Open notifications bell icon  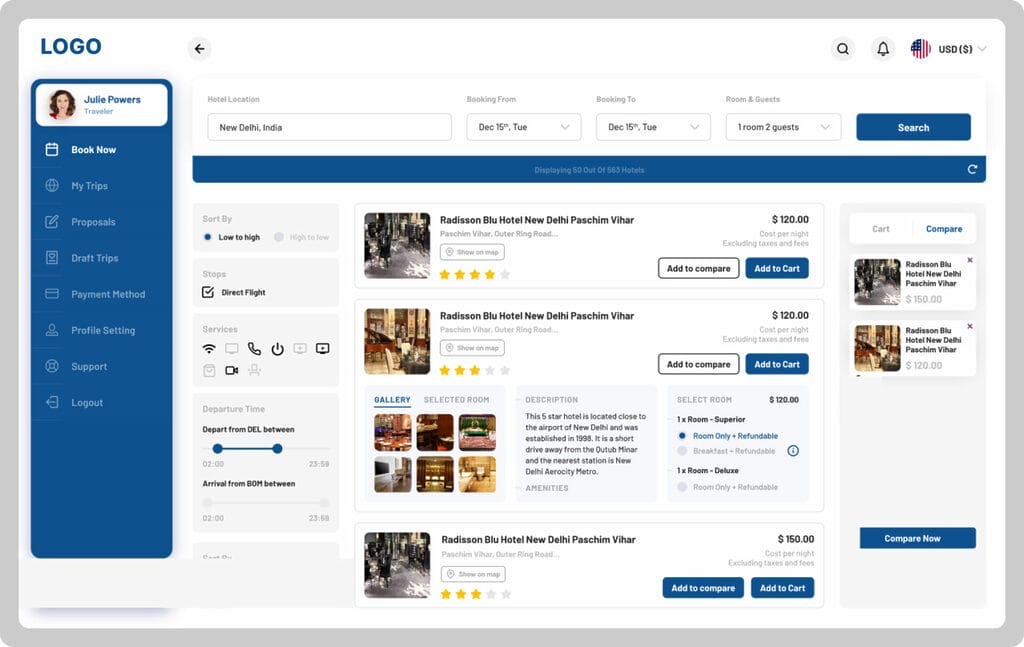[883, 49]
